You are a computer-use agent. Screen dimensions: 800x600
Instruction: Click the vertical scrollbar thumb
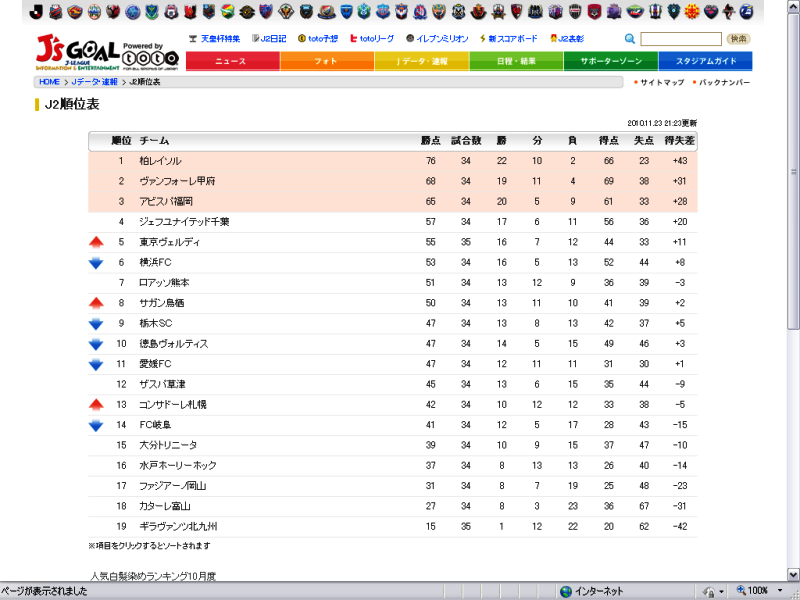(x=793, y=172)
